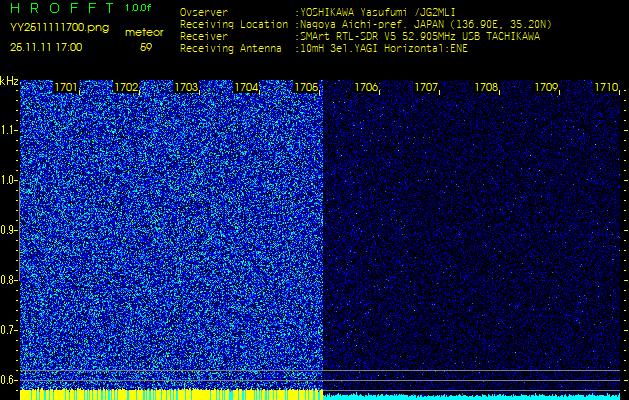Click the 'Receiving Location' label
Image resolution: width=629 pixels, height=400 pixels.
pyautogui.click(x=234, y=24)
